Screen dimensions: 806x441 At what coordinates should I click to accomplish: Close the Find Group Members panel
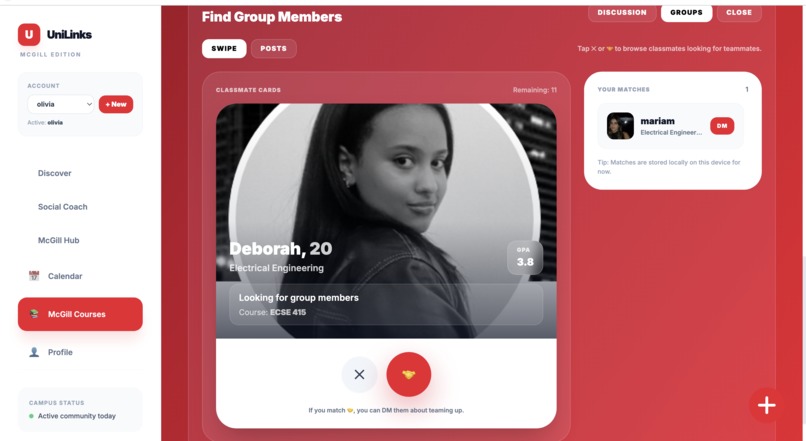[739, 12]
